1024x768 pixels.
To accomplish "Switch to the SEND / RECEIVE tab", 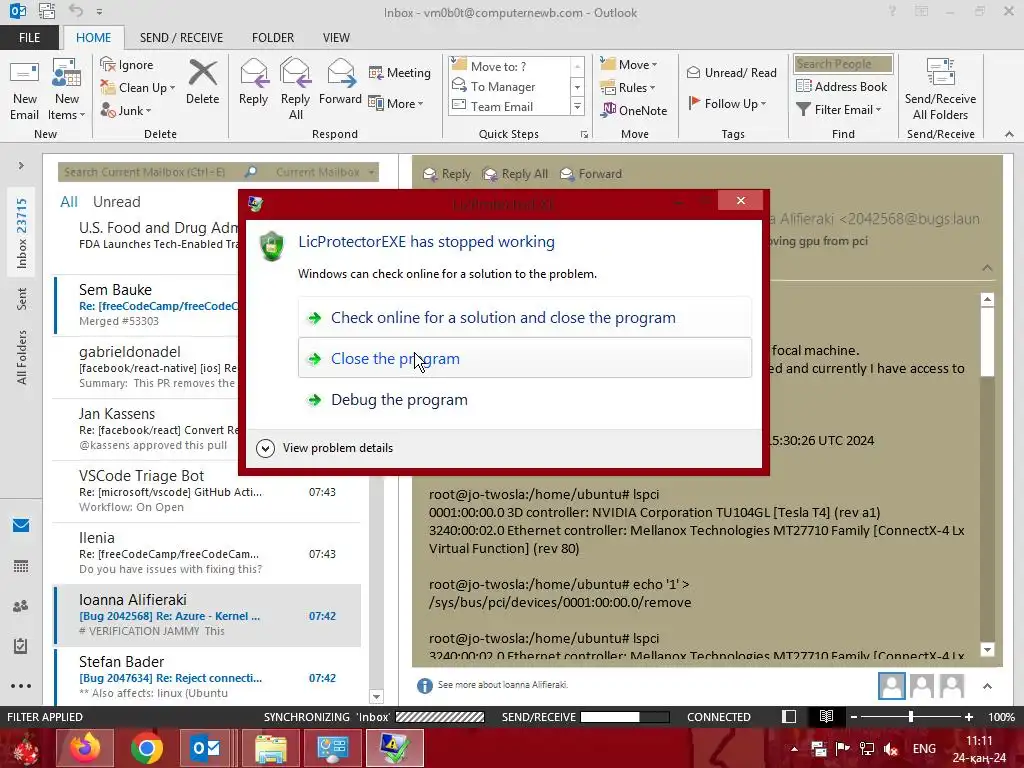I will tap(181, 38).
